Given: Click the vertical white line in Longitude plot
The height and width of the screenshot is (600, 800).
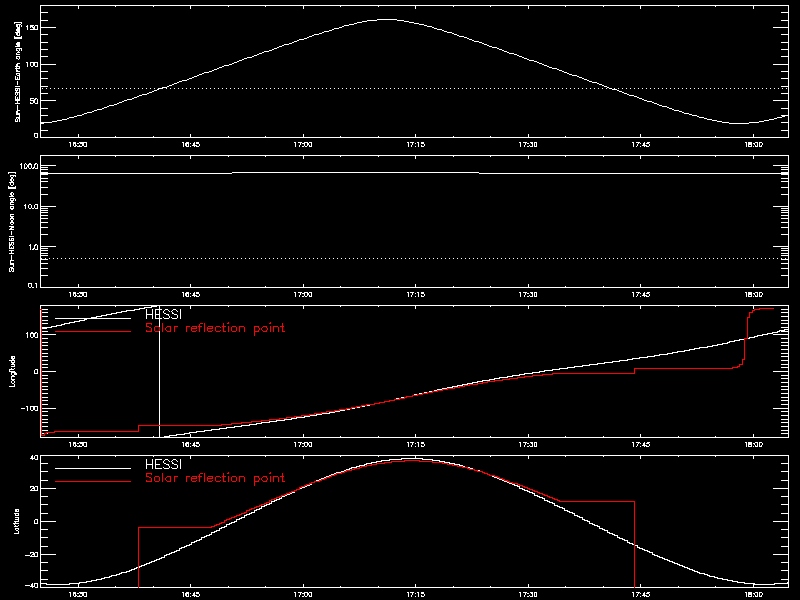Looking at the screenshot, I should click(x=160, y=371).
